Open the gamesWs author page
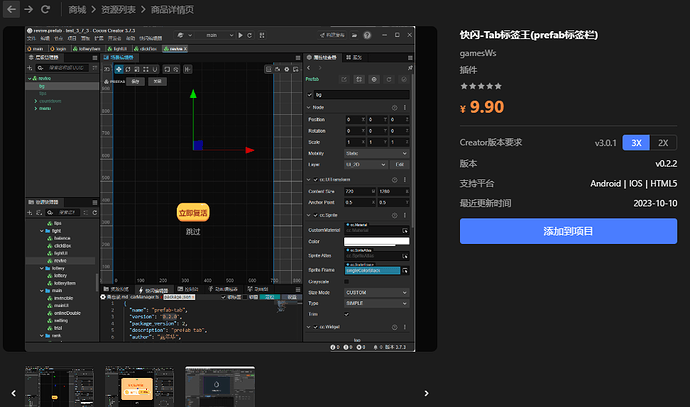 [x=478, y=53]
